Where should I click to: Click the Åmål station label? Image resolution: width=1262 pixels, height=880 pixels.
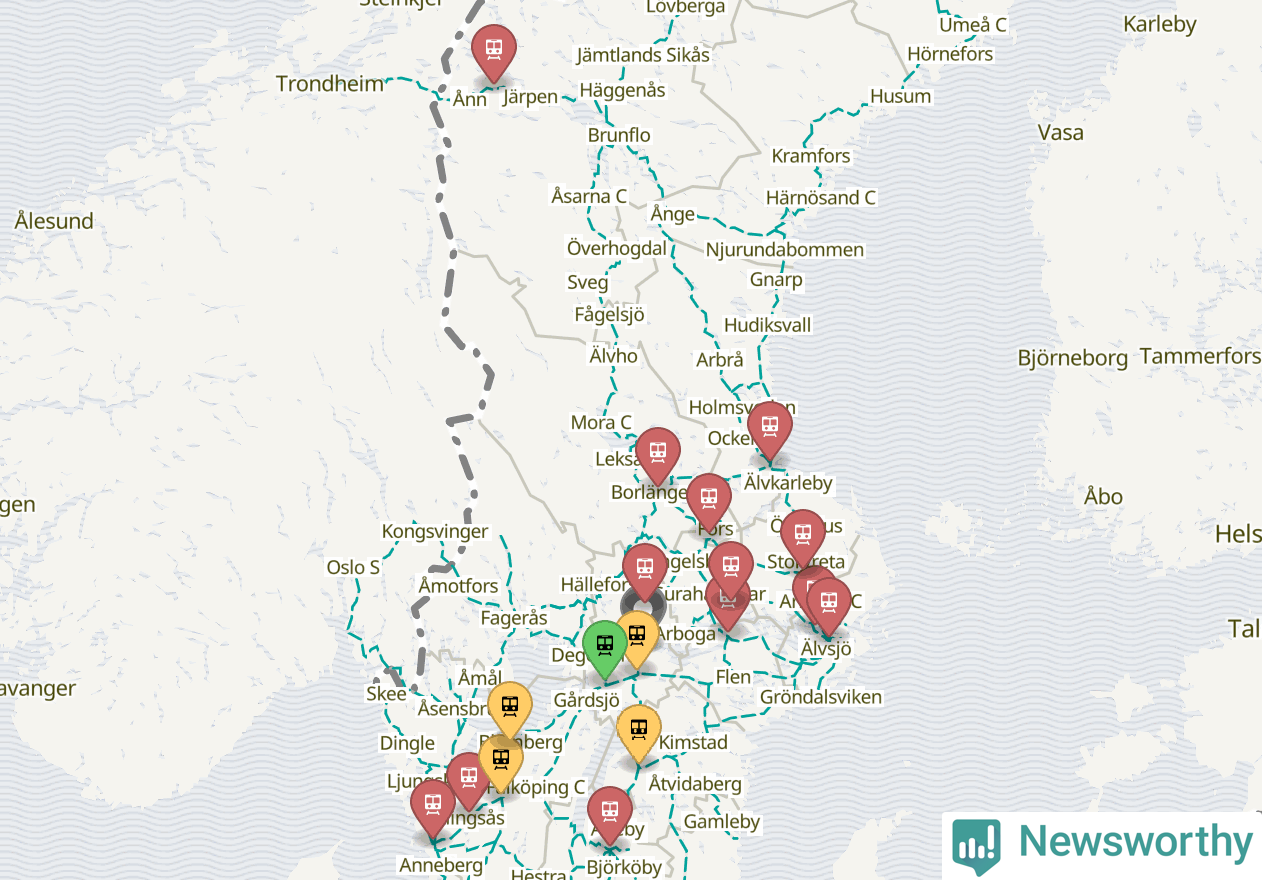click(x=480, y=678)
